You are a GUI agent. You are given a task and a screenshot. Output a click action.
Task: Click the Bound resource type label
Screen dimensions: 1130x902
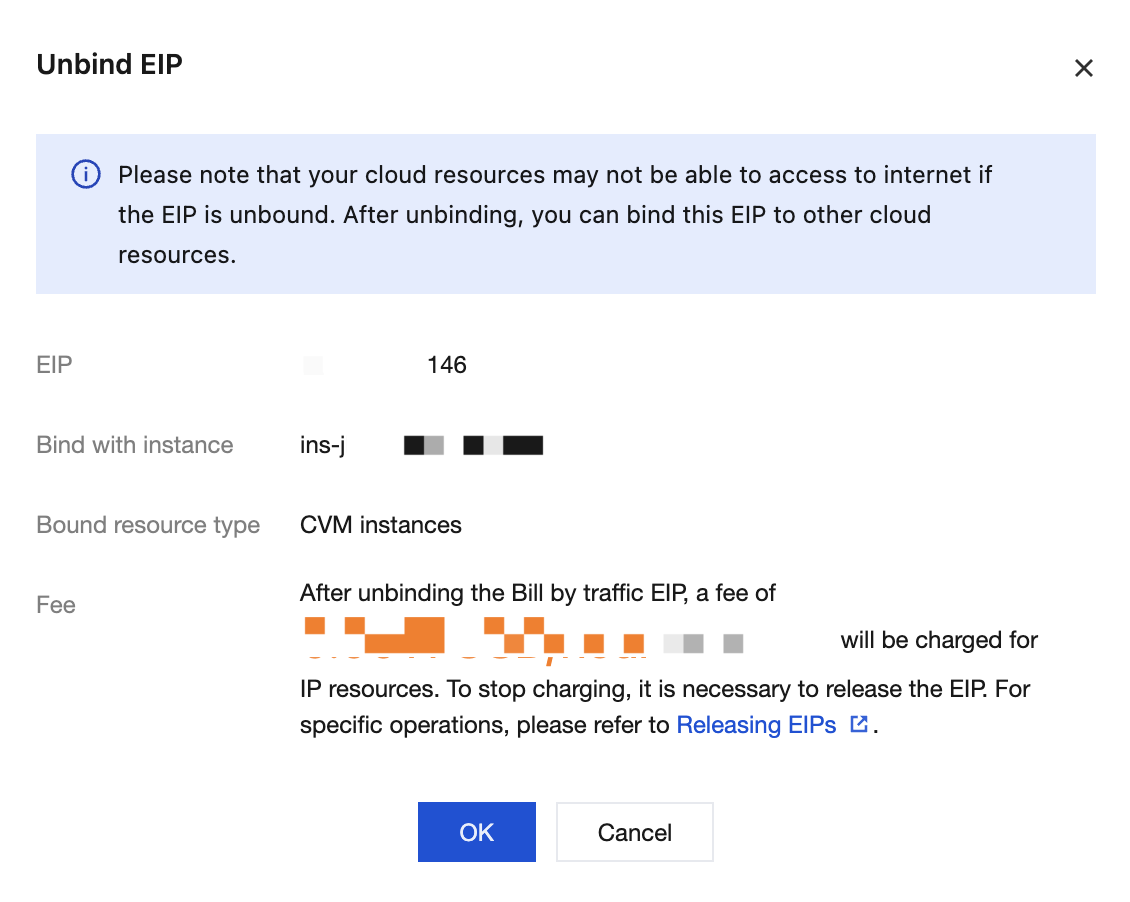(x=148, y=525)
